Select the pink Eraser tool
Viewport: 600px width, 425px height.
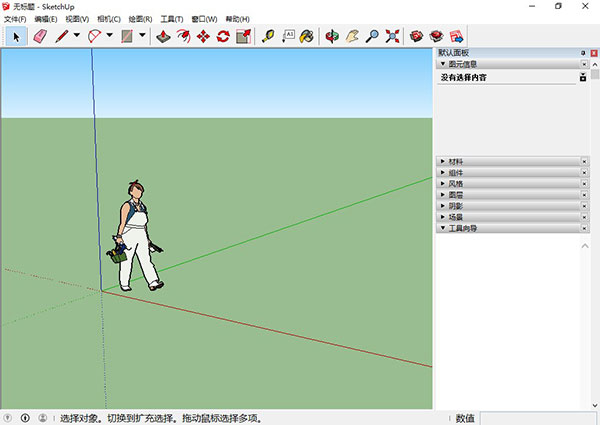click(x=40, y=37)
